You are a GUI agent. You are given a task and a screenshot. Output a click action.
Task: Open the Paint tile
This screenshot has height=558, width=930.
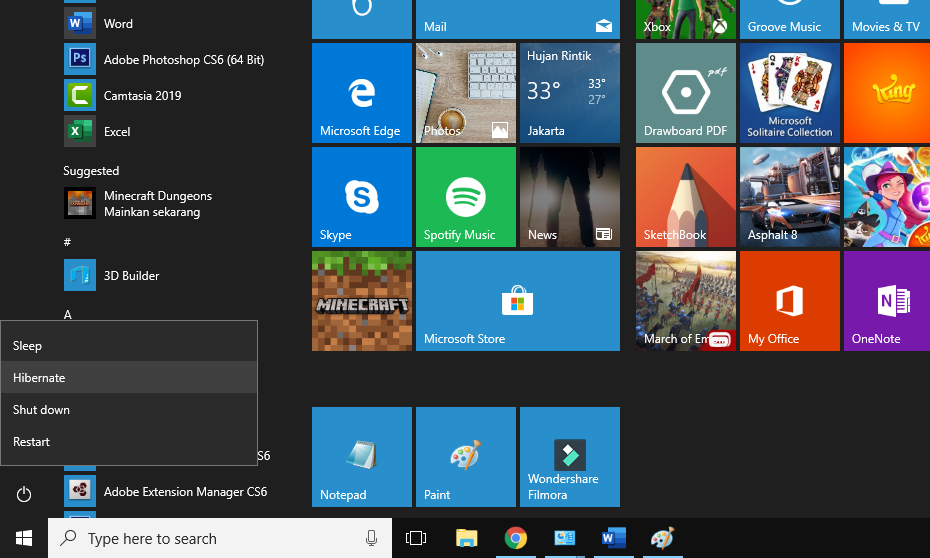466,457
